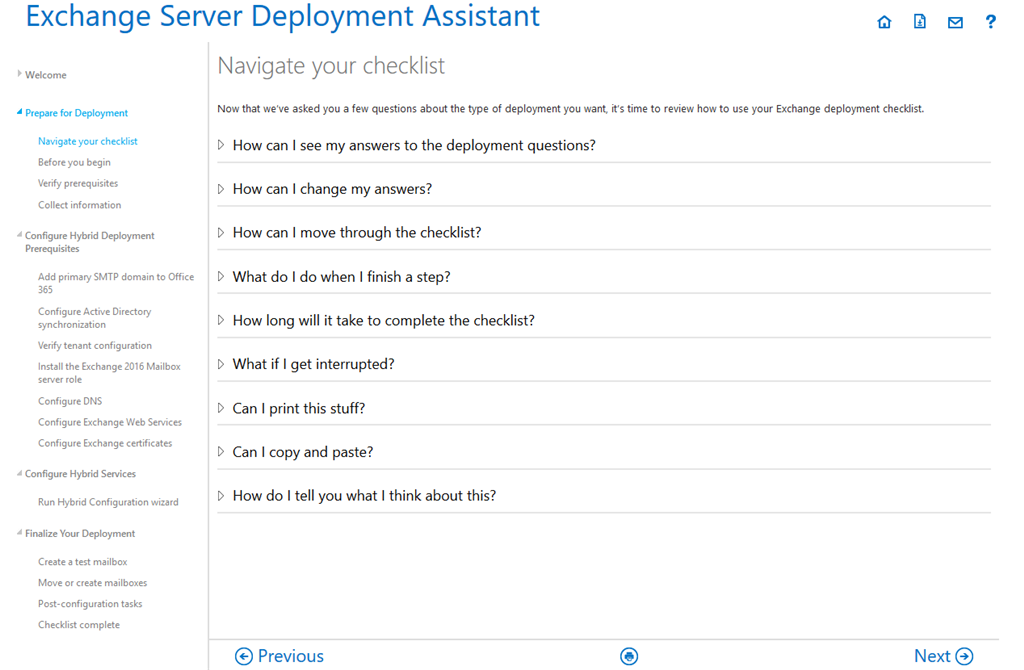Expand 'How can I move through the checklist?'
The height and width of the screenshot is (670, 1024).
(357, 232)
